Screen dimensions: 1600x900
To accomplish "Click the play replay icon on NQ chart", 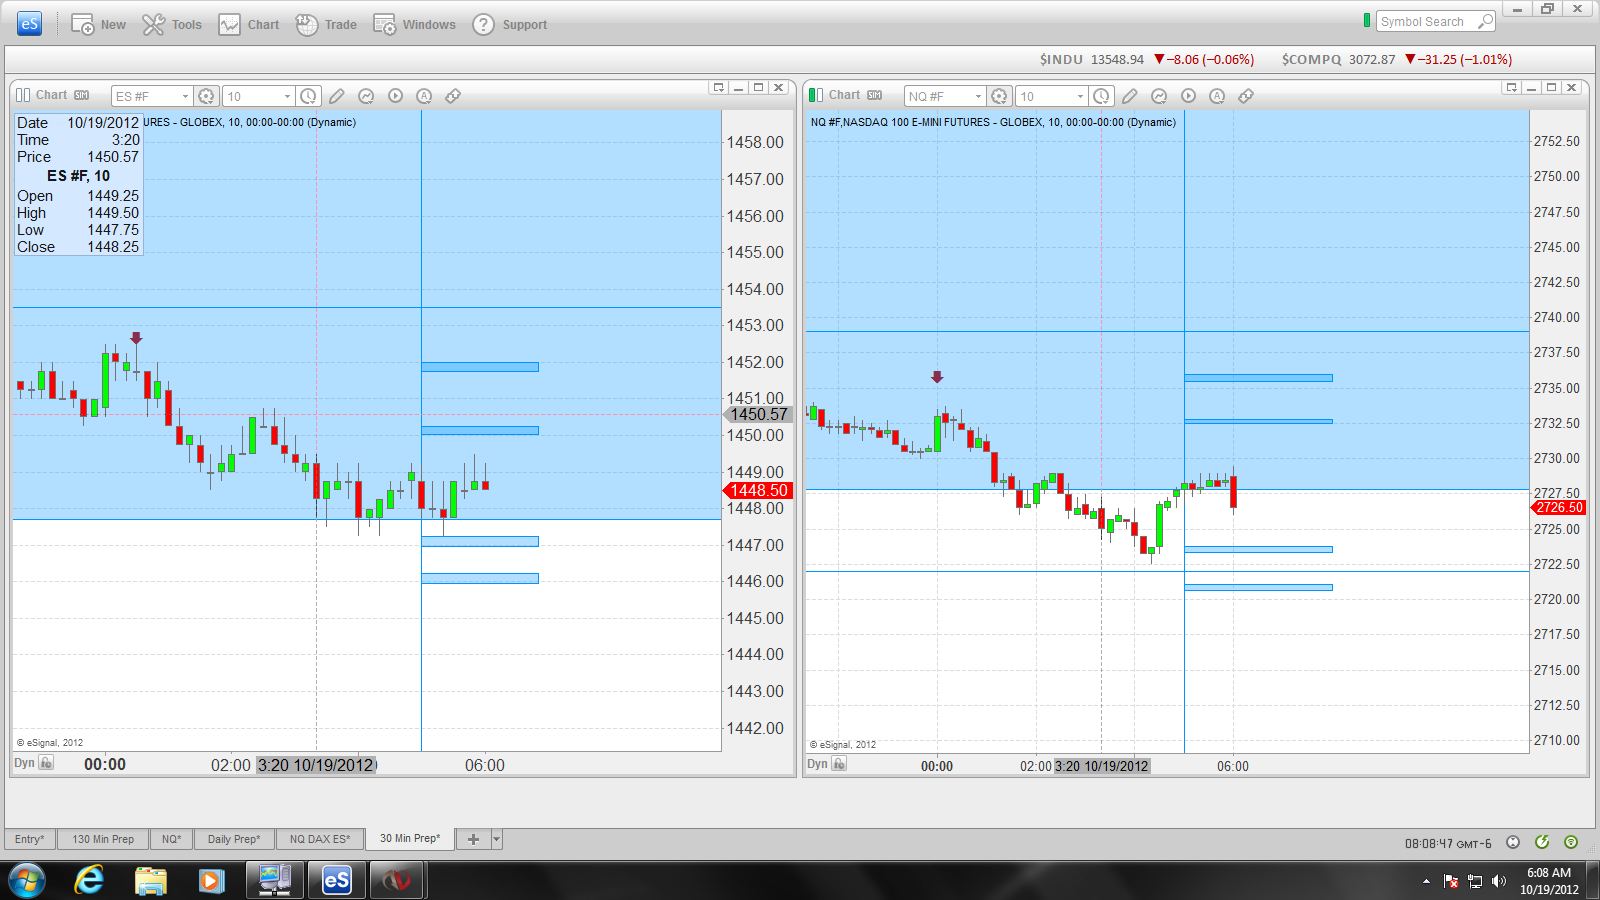I will point(1188,96).
